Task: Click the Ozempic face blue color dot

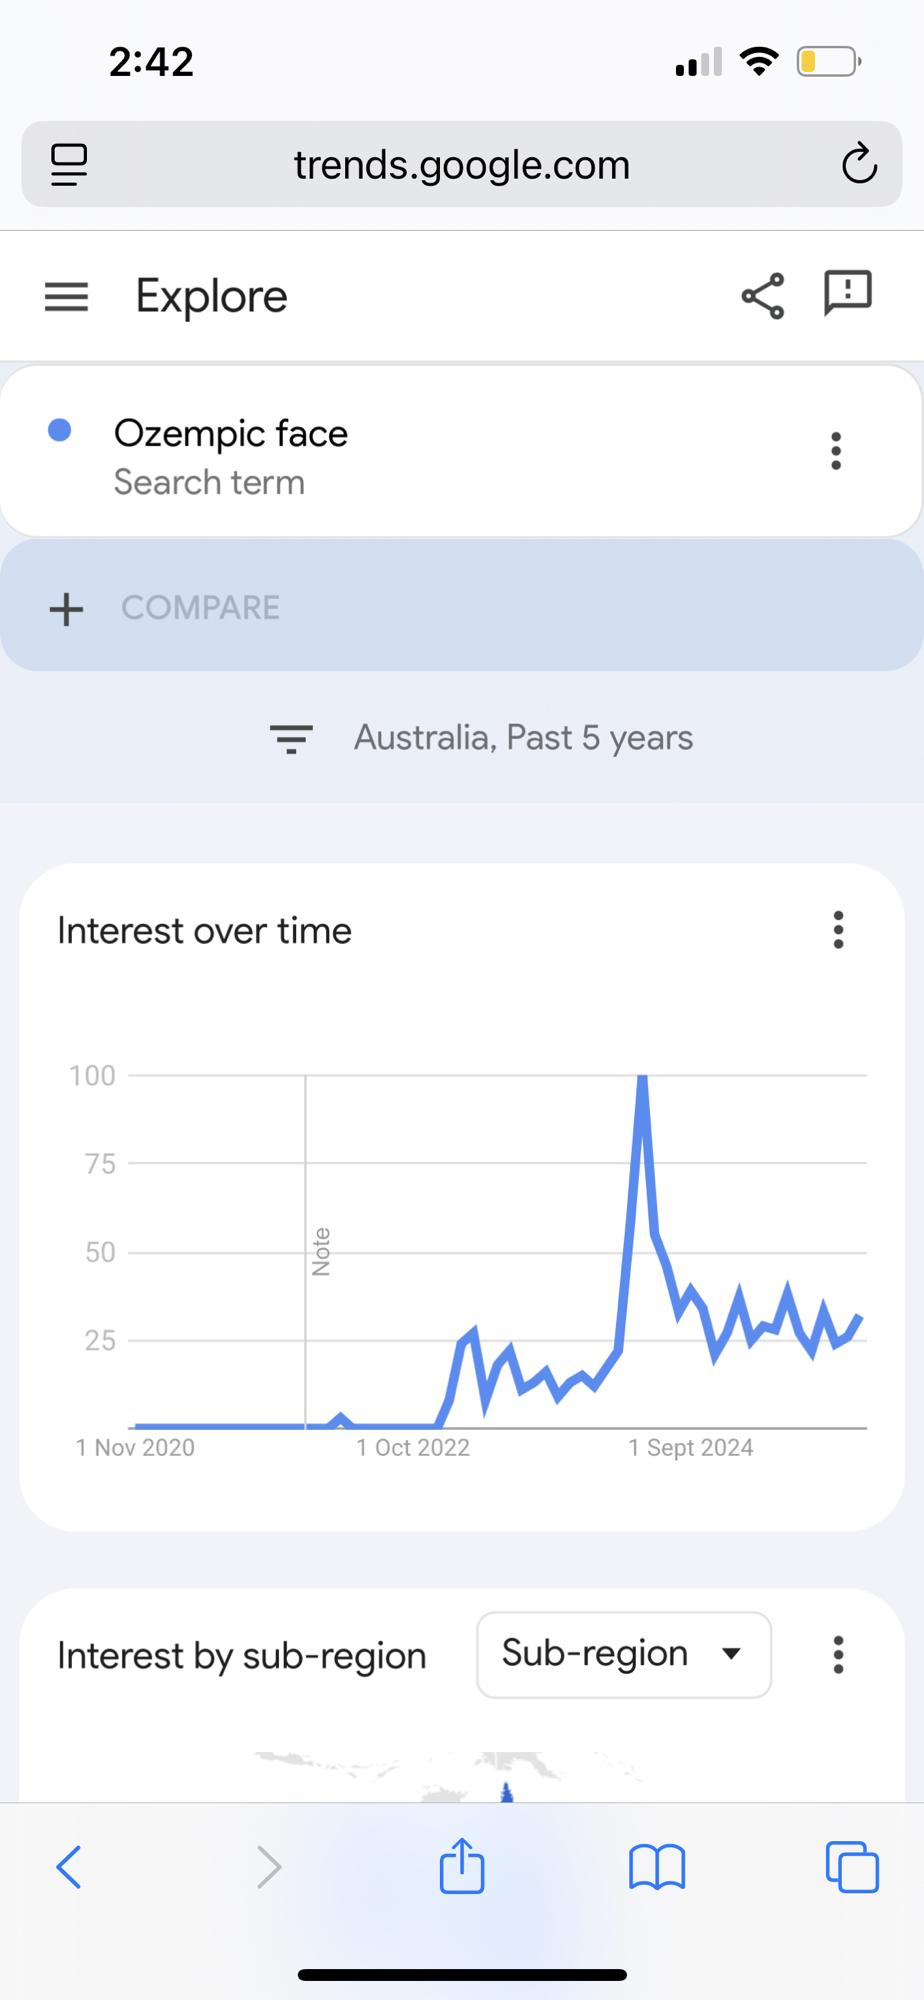Action: coord(60,430)
